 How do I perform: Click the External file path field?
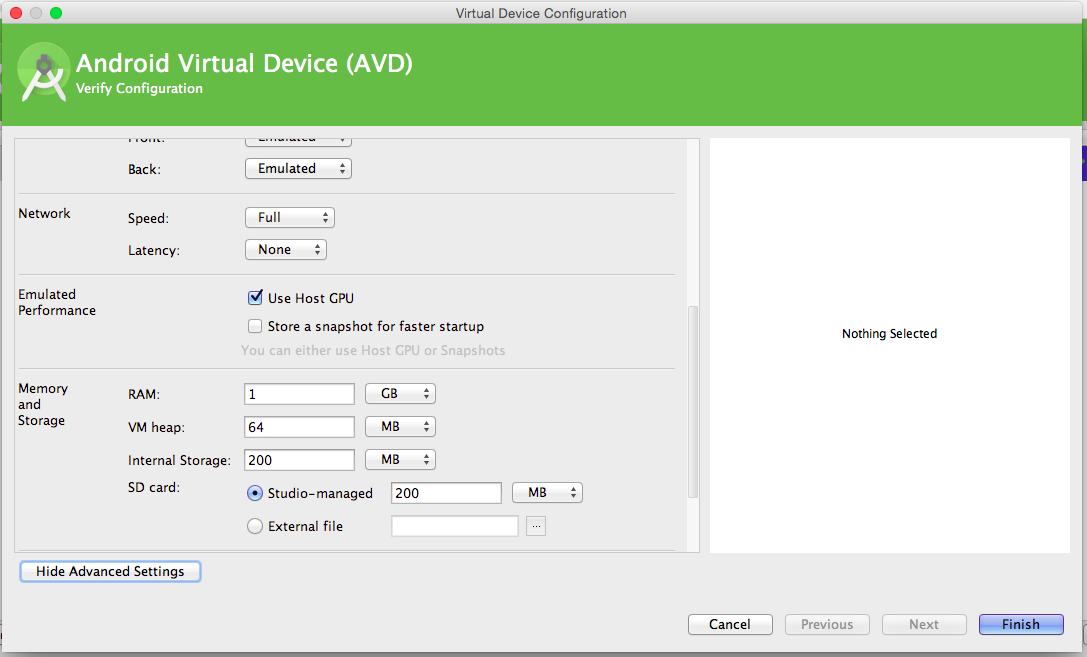click(455, 526)
